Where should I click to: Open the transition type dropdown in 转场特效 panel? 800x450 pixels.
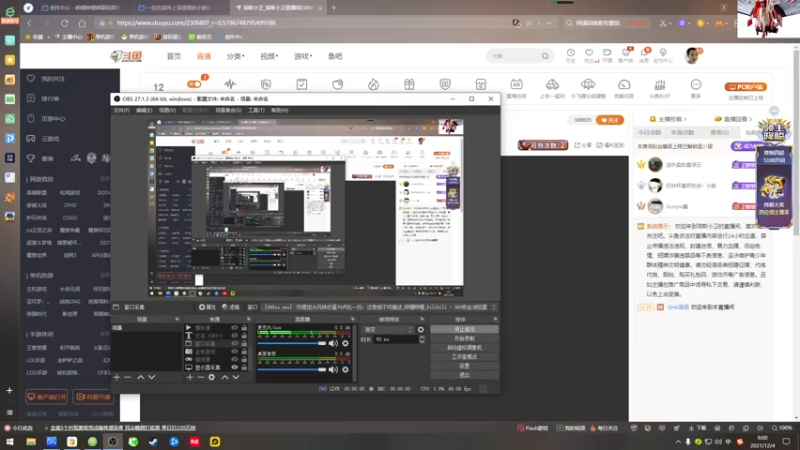coord(388,330)
